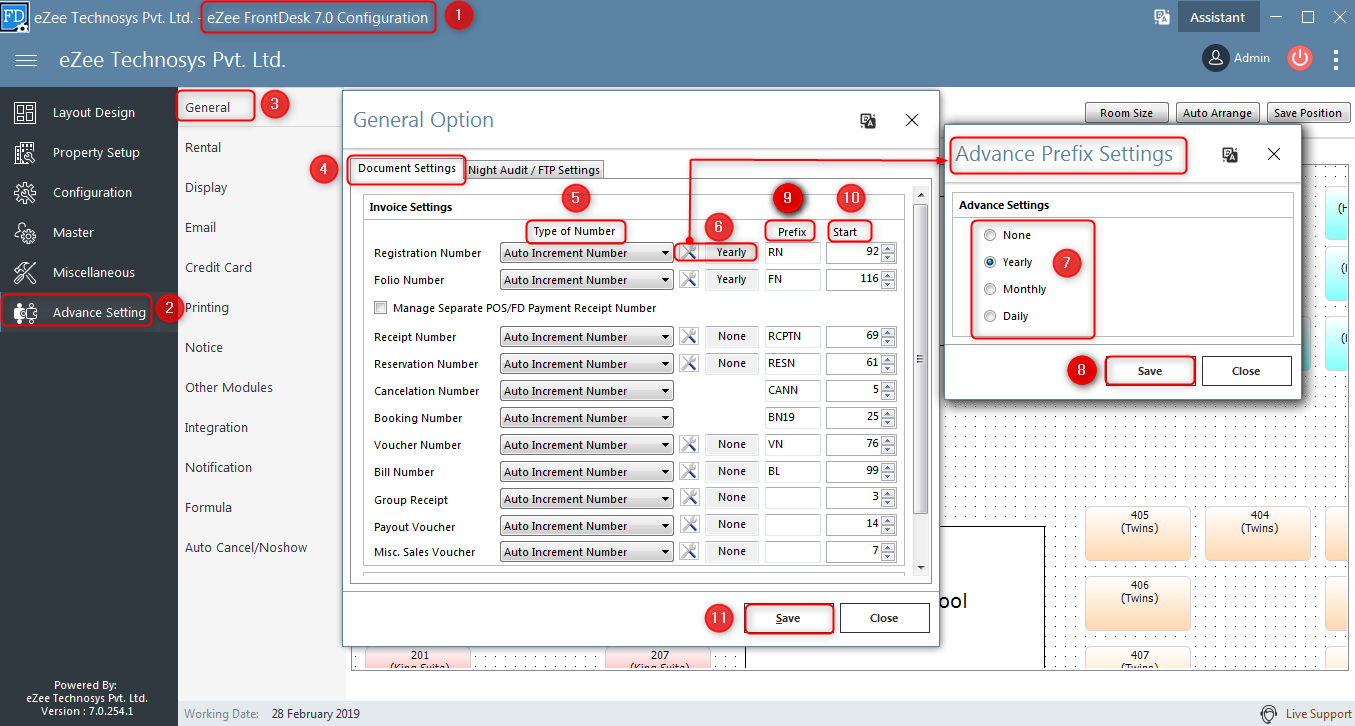Click the Registration Number prefix field

point(792,253)
